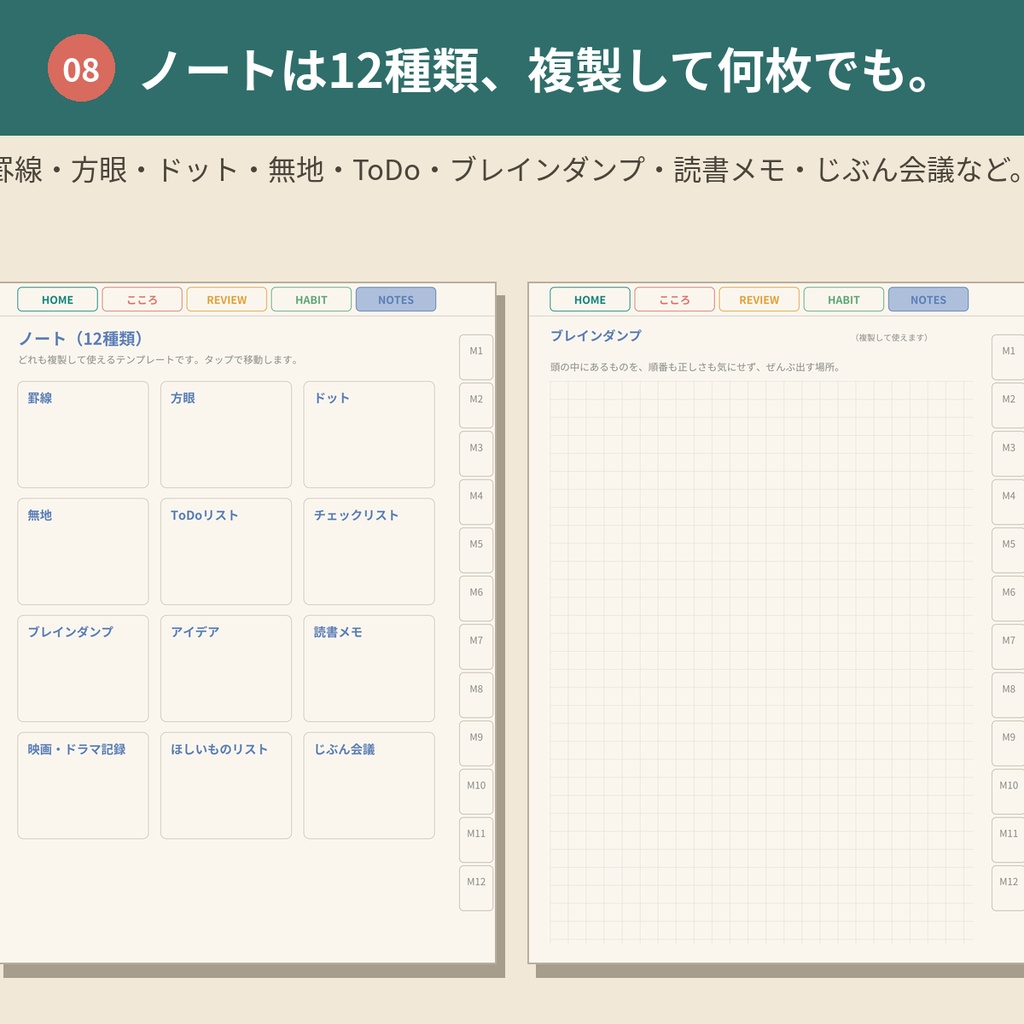The height and width of the screenshot is (1024, 1024).
Task: Click the 頭の中にあるものを description line
Action: [x=695, y=367]
